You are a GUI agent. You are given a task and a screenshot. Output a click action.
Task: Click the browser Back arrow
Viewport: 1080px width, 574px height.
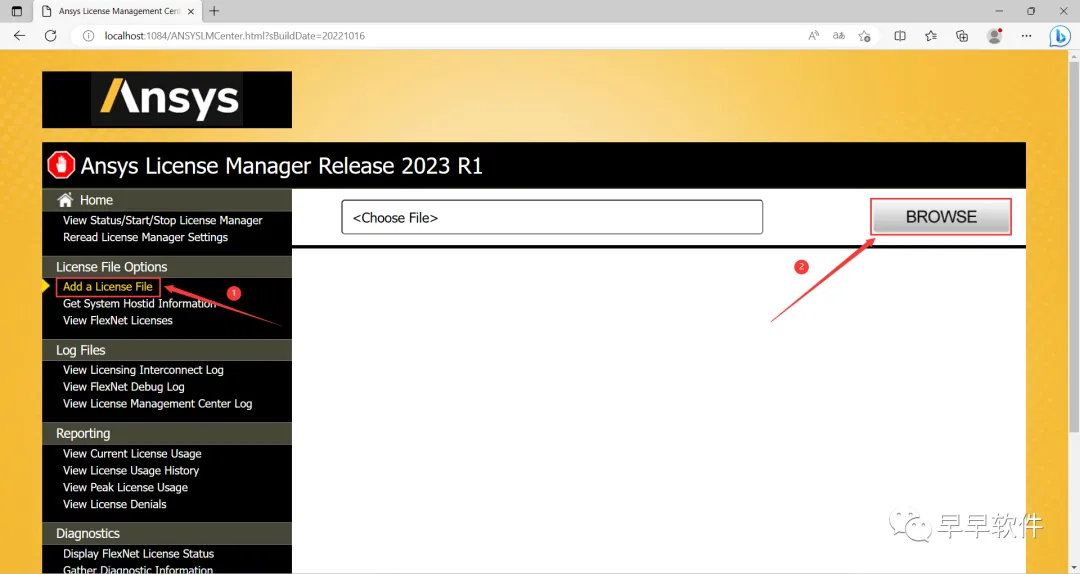19,36
